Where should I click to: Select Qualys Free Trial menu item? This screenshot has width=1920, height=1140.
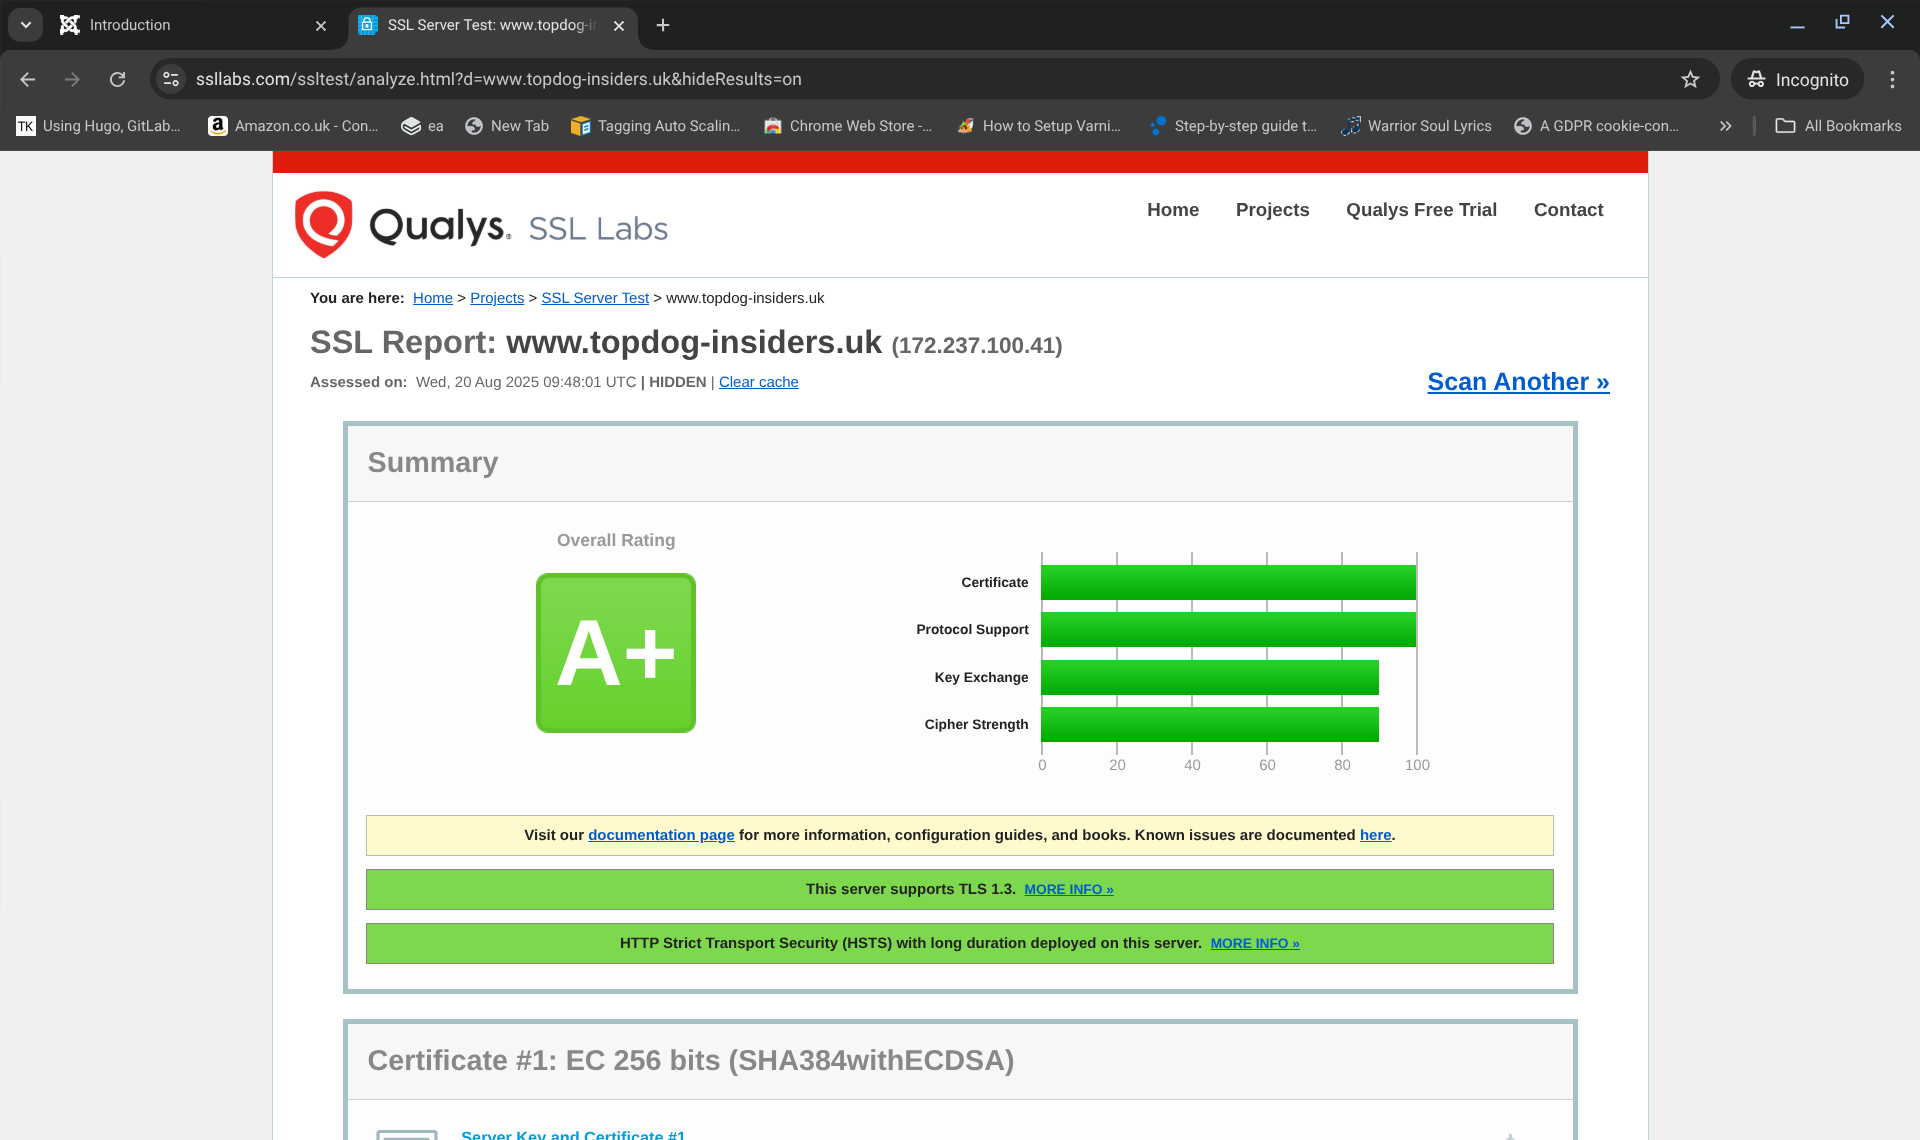click(x=1421, y=210)
